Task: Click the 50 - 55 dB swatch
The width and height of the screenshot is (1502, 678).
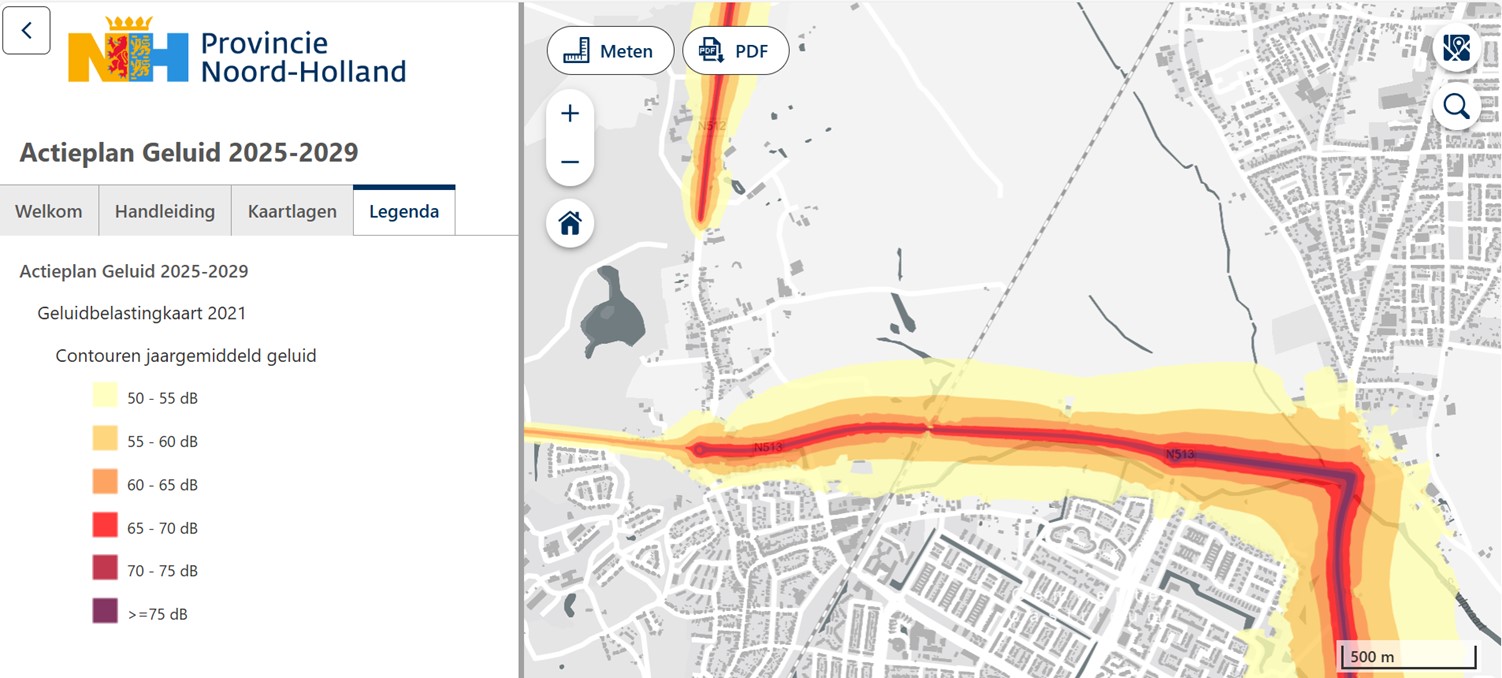Action: [x=105, y=397]
